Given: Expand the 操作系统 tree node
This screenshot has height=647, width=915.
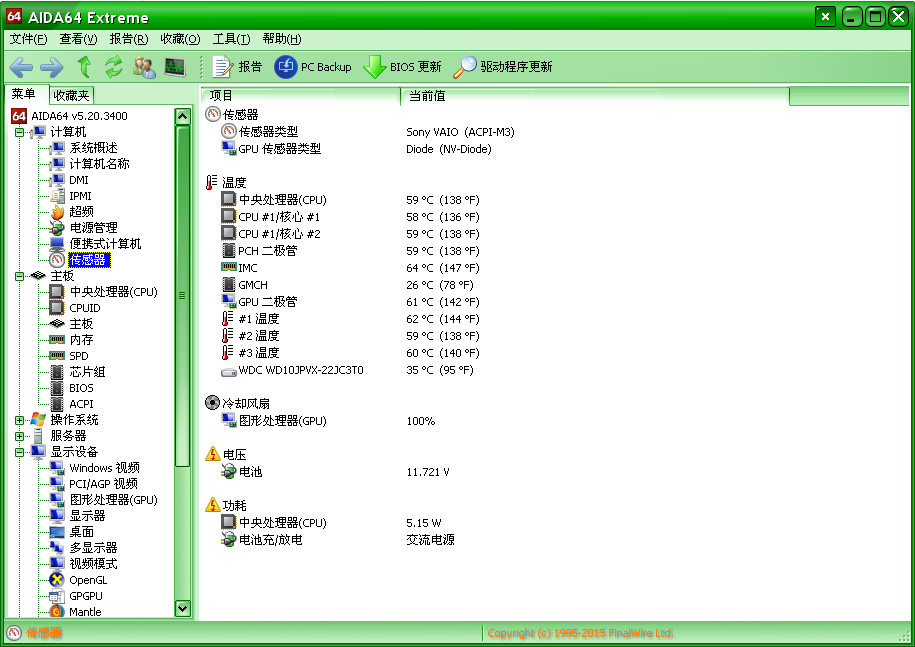Looking at the screenshot, I should [19, 420].
